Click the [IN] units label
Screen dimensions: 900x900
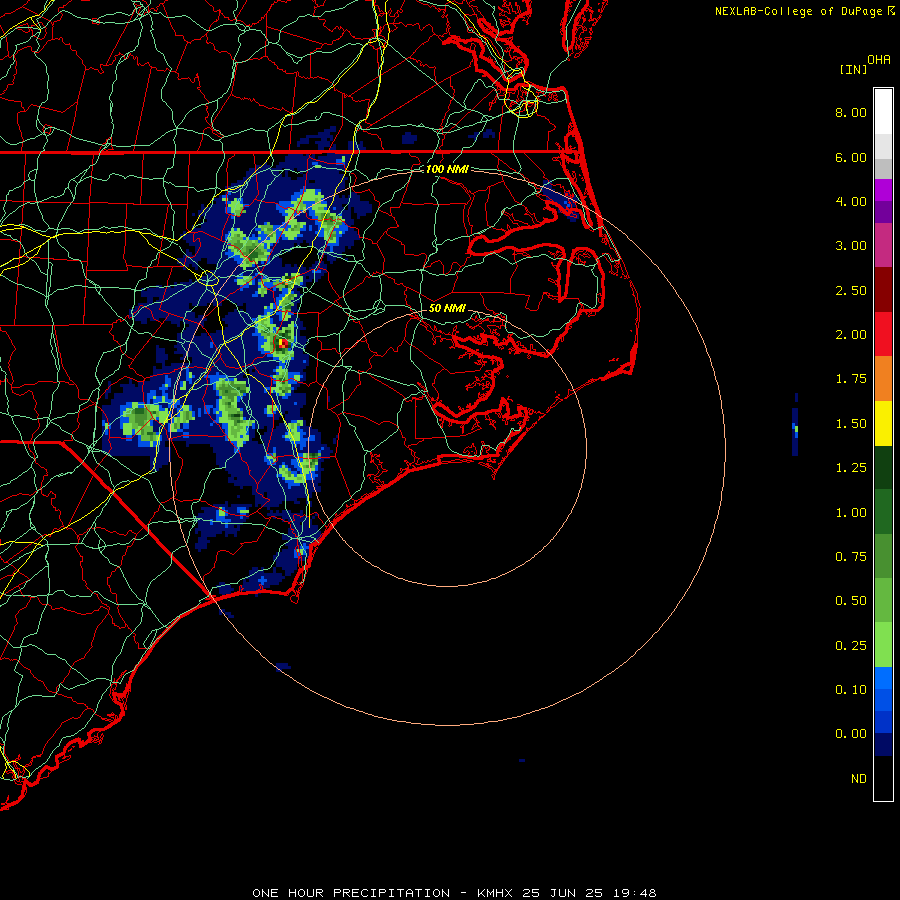[x=853, y=69]
